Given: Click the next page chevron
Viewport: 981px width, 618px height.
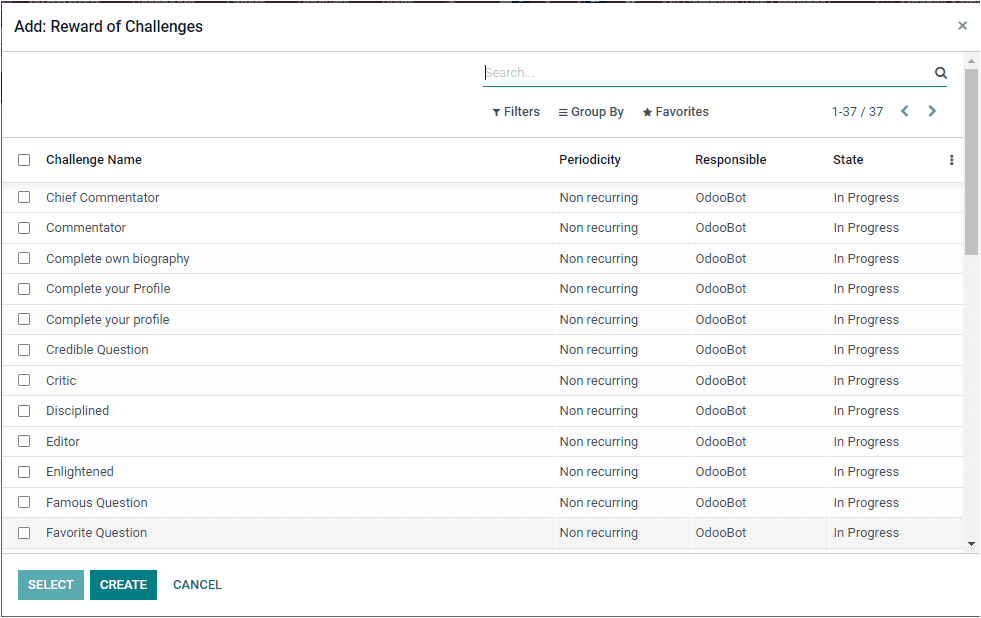Looking at the screenshot, I should [931, 111].
